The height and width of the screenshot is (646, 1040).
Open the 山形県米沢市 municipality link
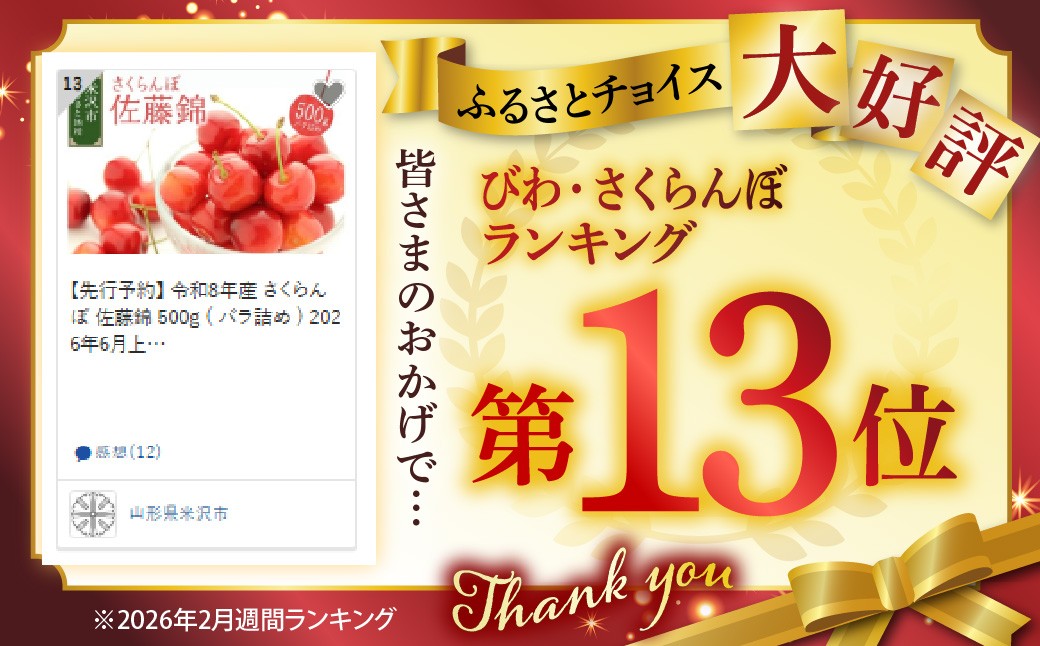[178, 513]
